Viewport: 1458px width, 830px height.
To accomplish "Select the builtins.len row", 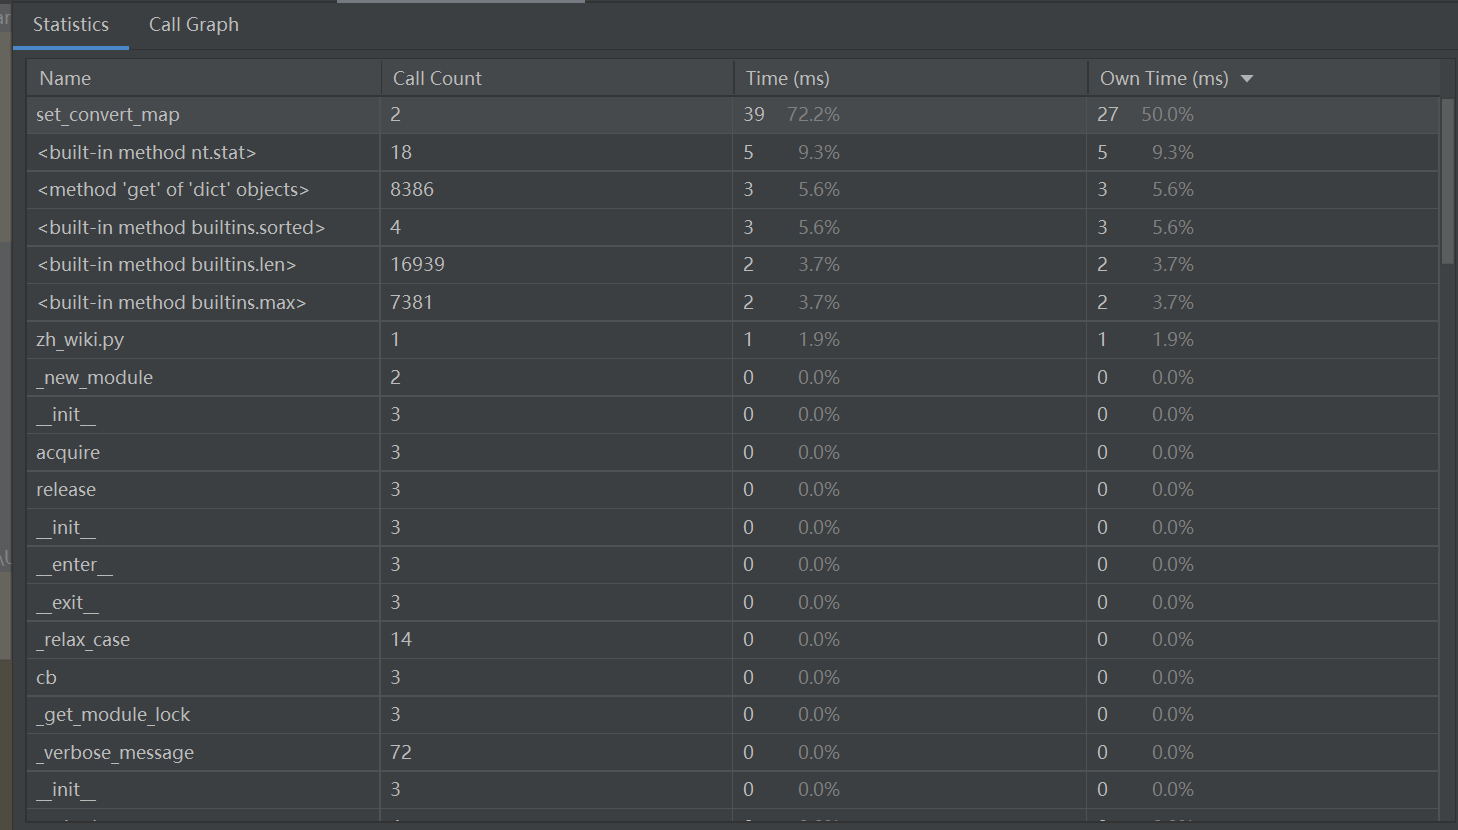I will [x=166, y=265].
